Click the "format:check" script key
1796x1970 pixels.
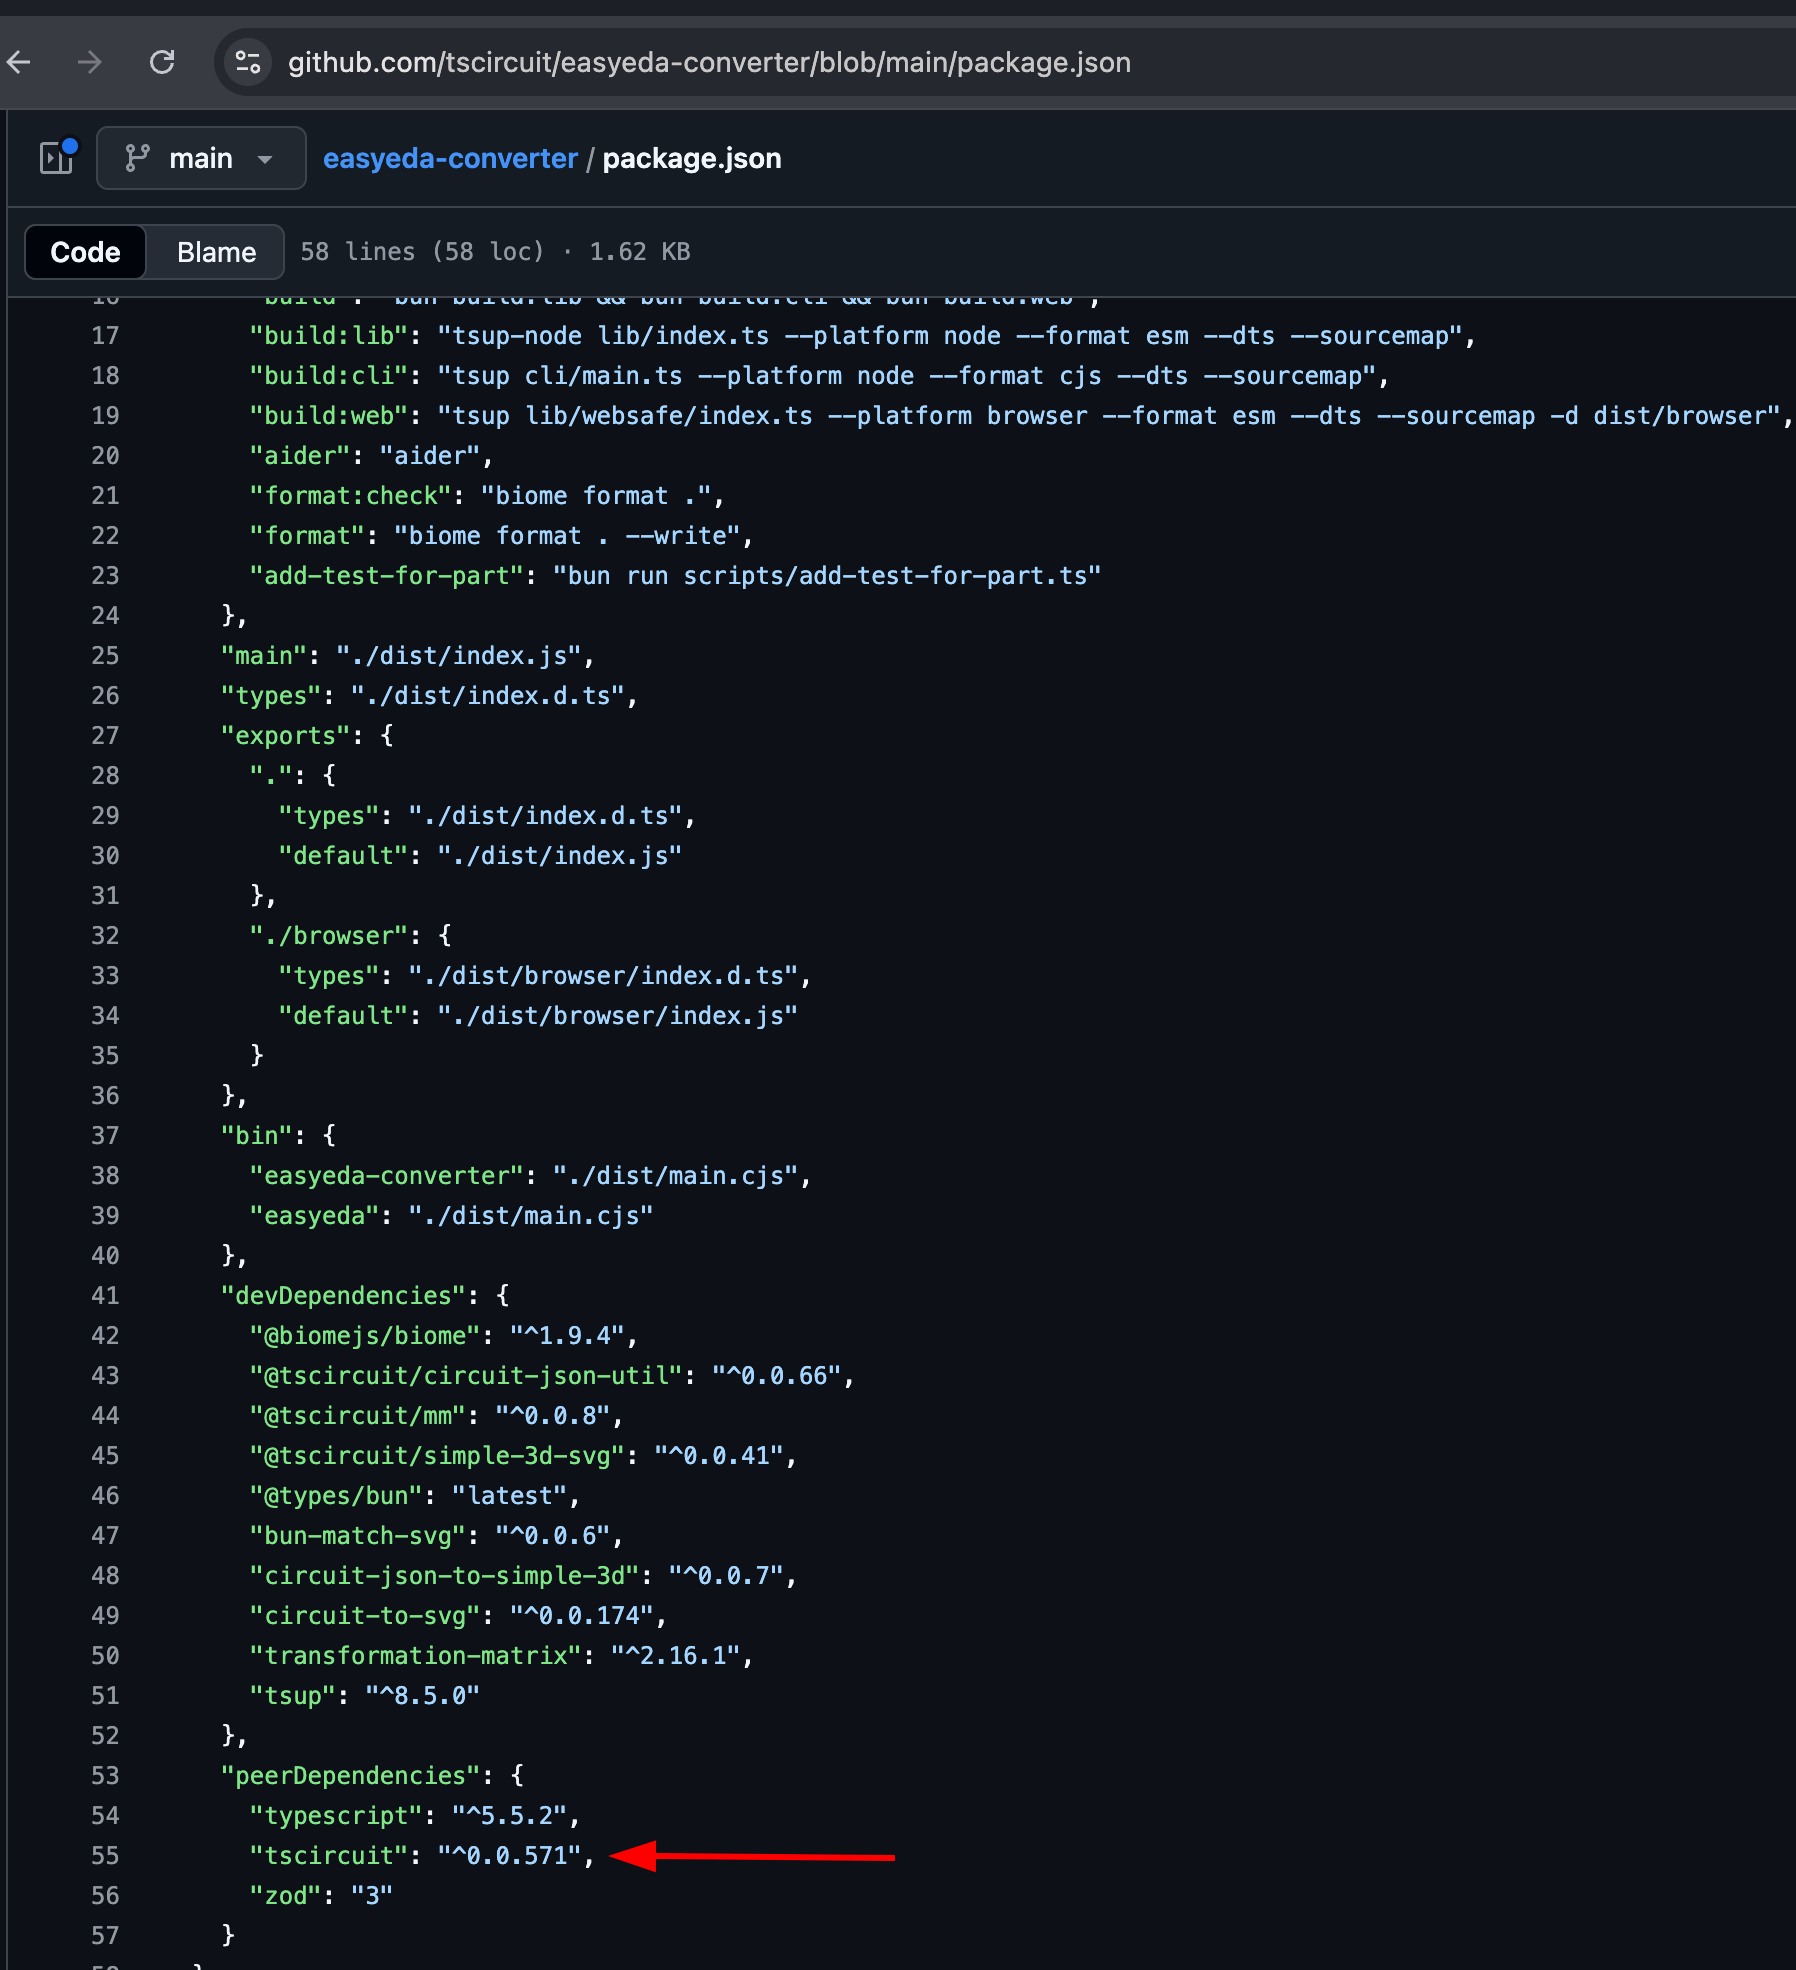tap(350, 496)
